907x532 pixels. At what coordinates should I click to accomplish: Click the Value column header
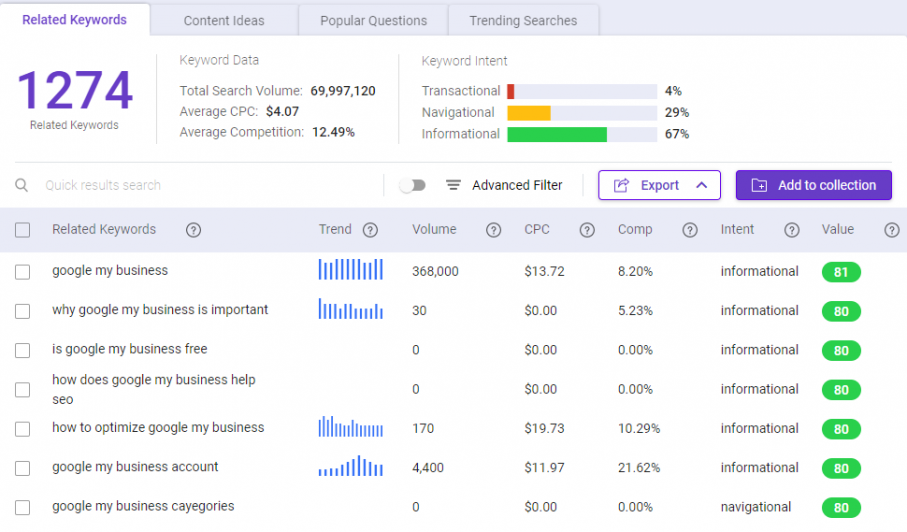tap(838, 230)
